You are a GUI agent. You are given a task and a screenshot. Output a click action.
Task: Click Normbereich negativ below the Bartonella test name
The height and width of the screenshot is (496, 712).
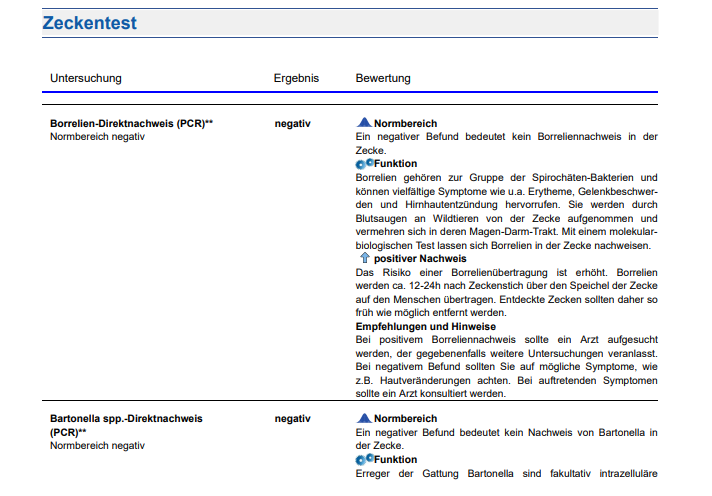tap(97, 445)
